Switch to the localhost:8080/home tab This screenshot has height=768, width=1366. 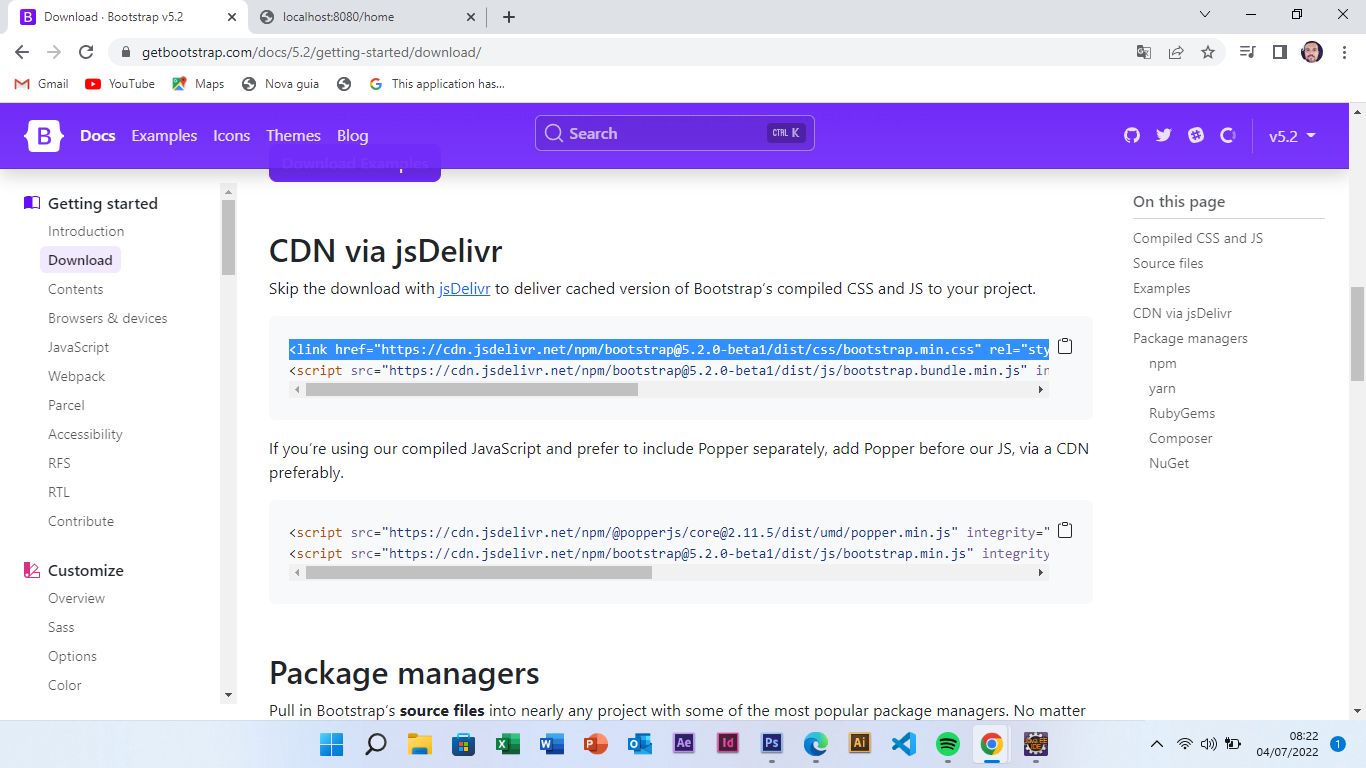(365, 17)
